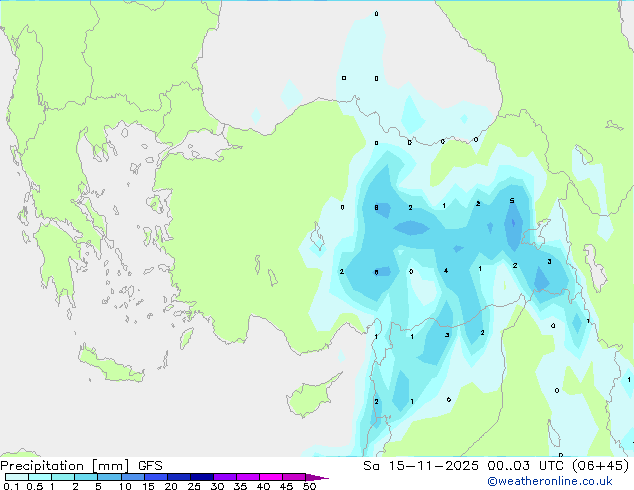Select the 15–20 mm legend color swatch

click(x=155, y=477)
